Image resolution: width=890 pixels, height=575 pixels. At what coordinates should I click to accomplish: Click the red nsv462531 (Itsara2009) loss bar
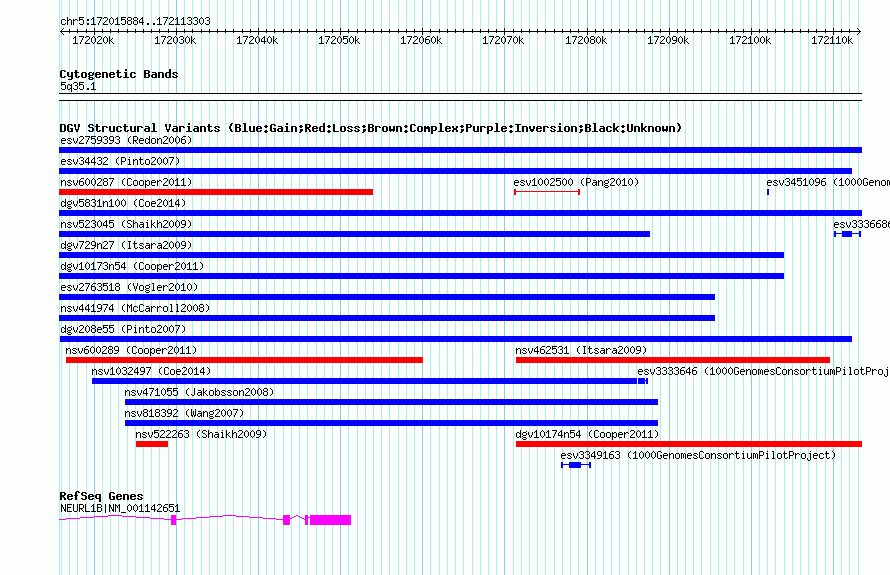coord(673,360)
